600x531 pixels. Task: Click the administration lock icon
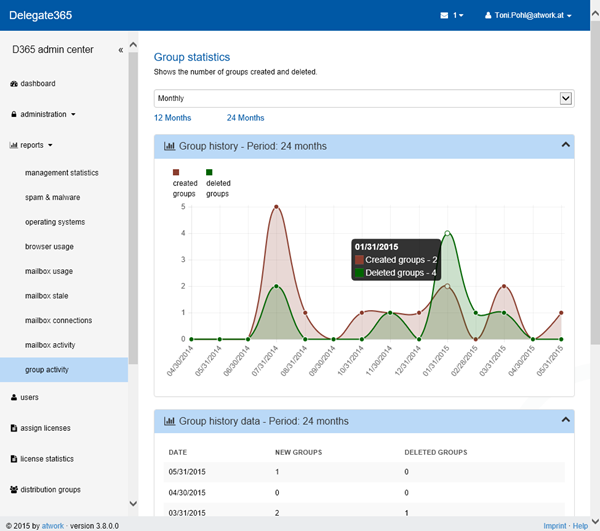tap(13, 114)
